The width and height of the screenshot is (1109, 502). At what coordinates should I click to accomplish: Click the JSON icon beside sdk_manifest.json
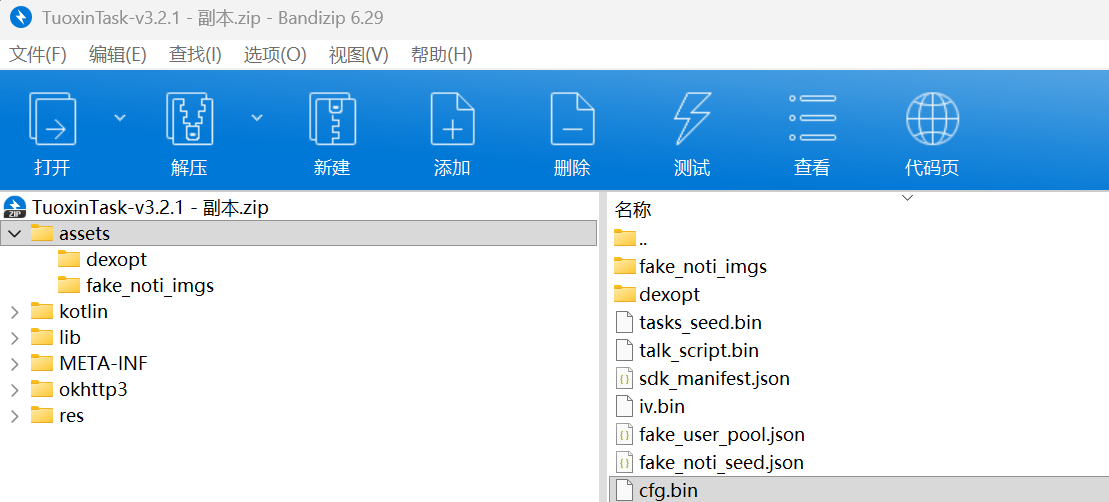[624, 379]
